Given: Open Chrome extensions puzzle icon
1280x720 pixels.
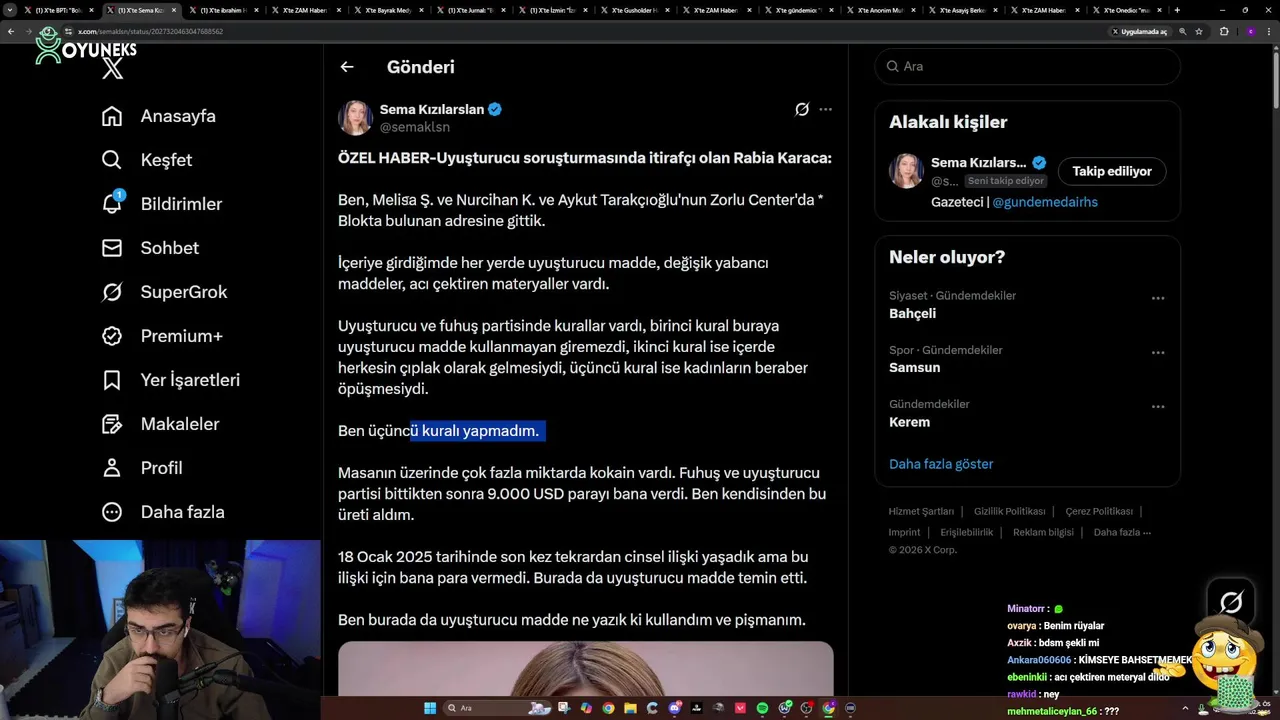Looking at the screenshot, I should [x=1224, y=31].
